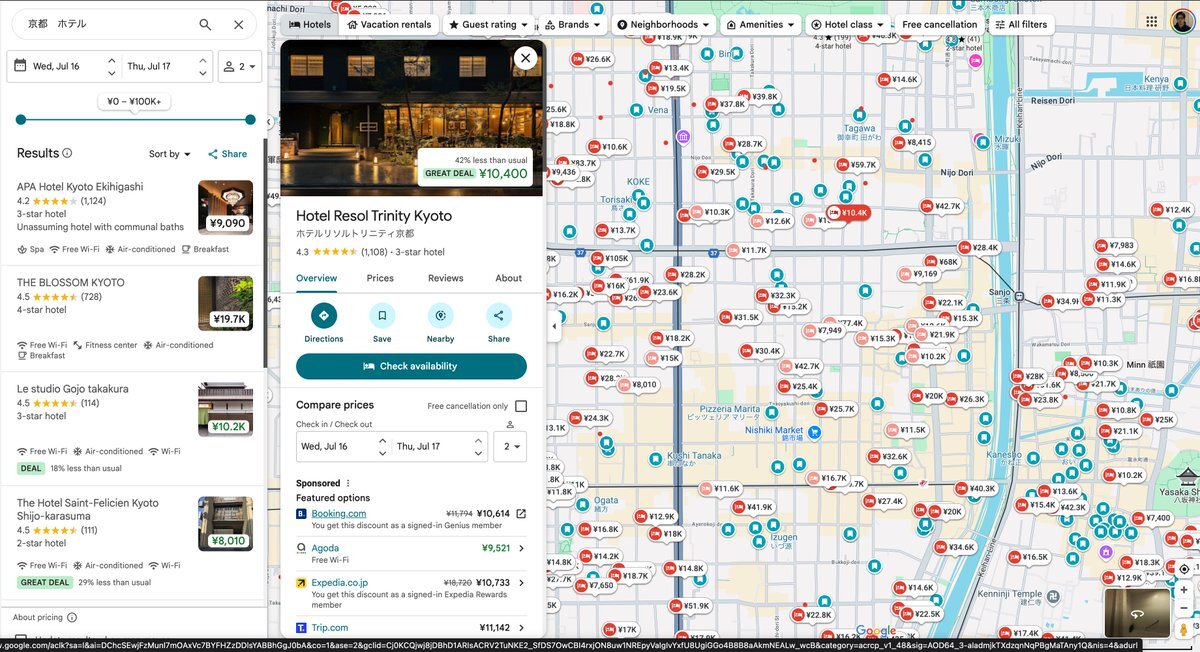Open the Booking.com link
This screenshot has width=1200, height=652.
(x=338, y=513)
